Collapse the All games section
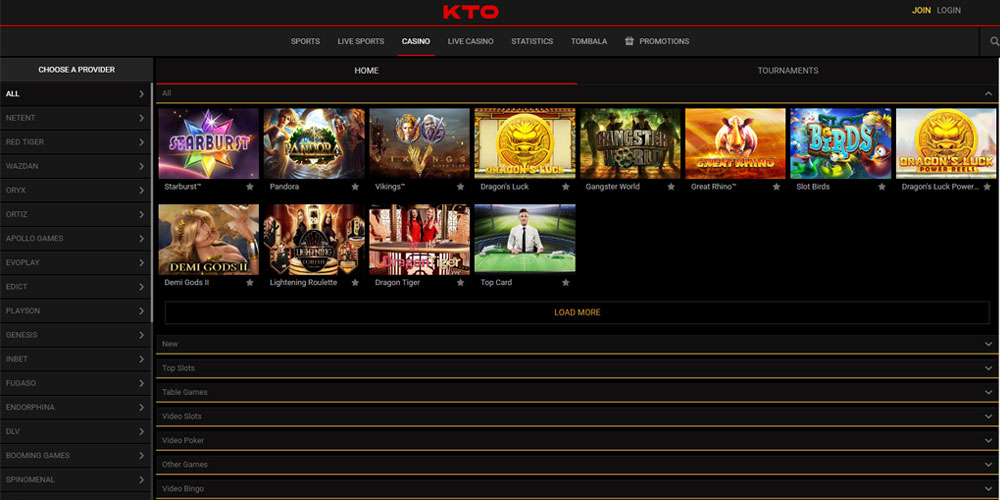The height and width of the screenshot is (500, 1000). click(988, 93)
